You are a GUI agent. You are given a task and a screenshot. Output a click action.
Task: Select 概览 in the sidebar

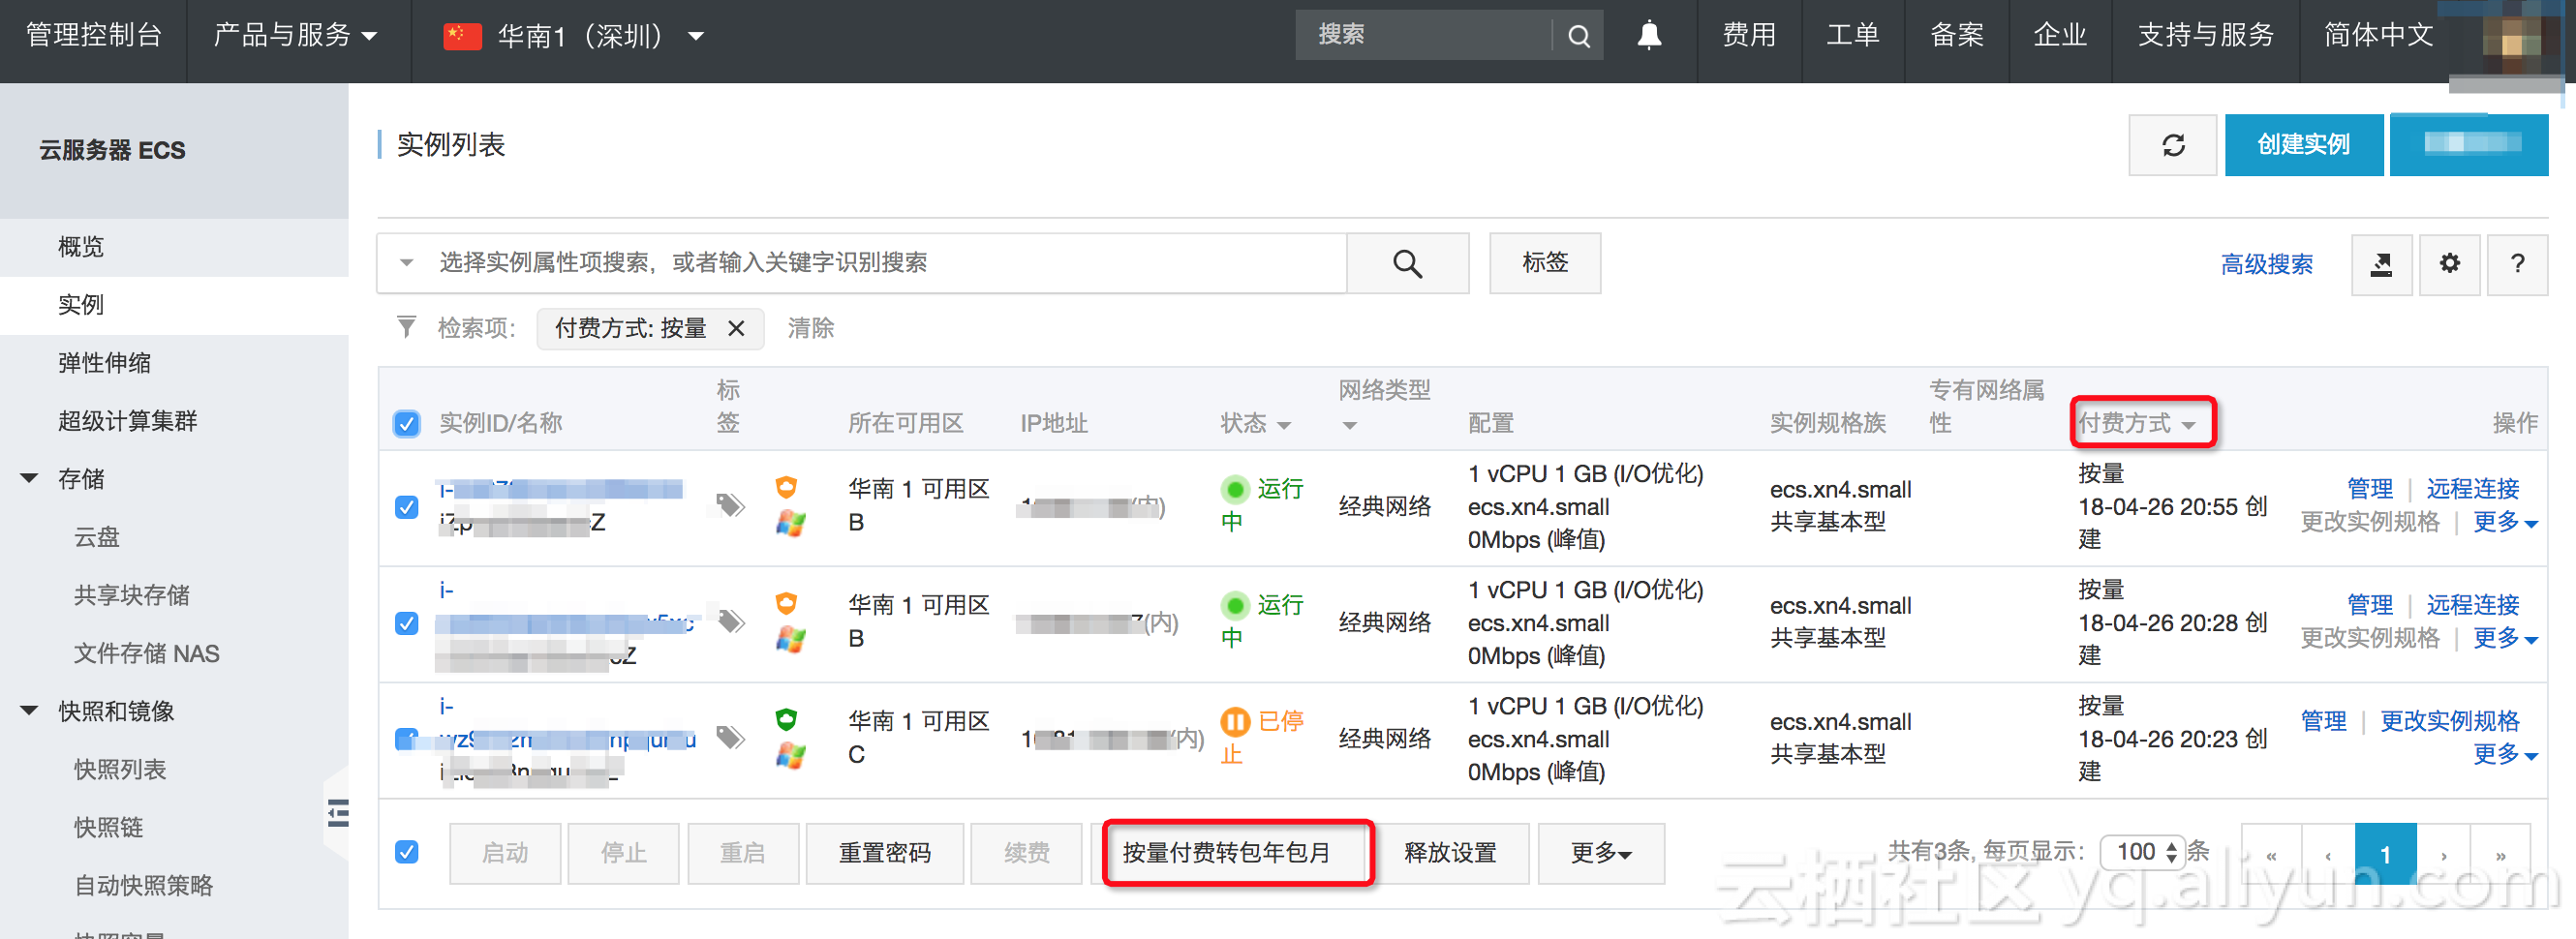click(x=81, y=247)
